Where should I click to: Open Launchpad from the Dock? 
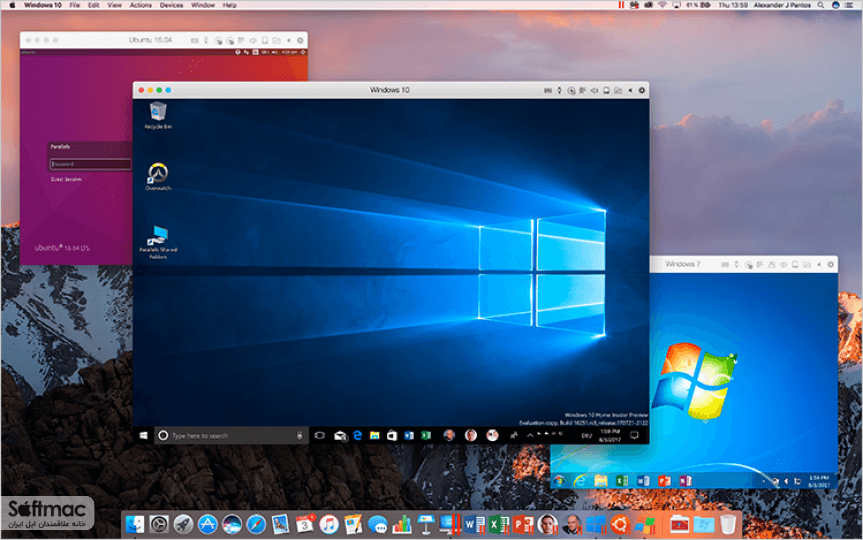pyautogui.click(x=183, y=524)
